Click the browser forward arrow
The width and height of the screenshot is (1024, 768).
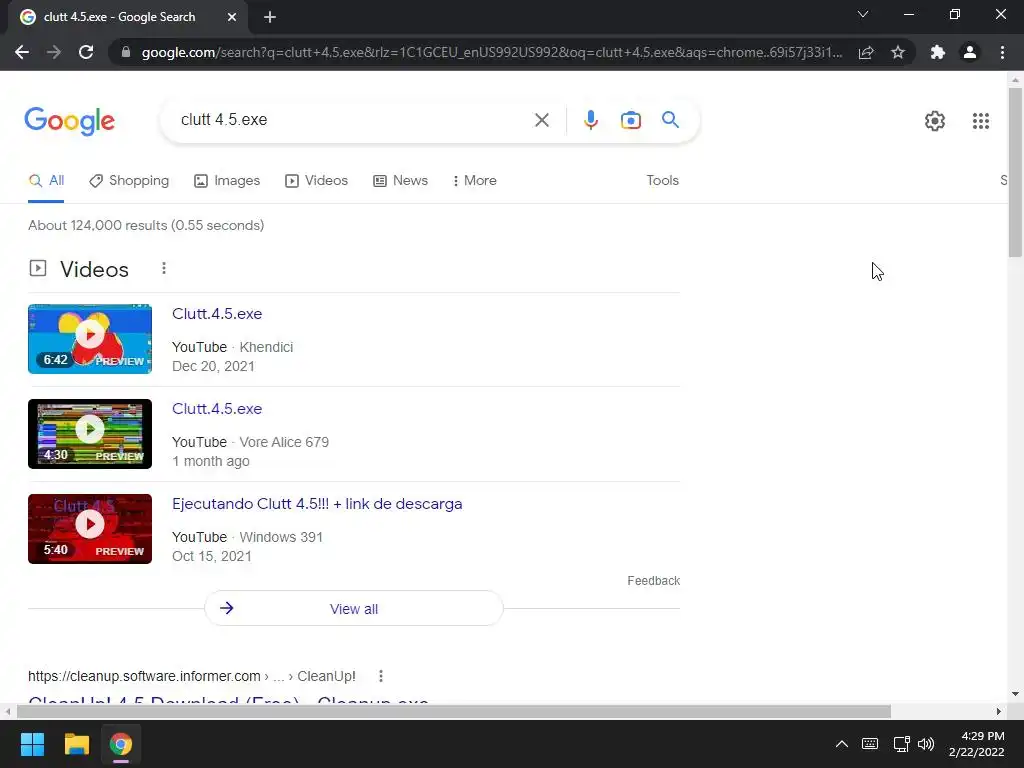coord(54,52)
